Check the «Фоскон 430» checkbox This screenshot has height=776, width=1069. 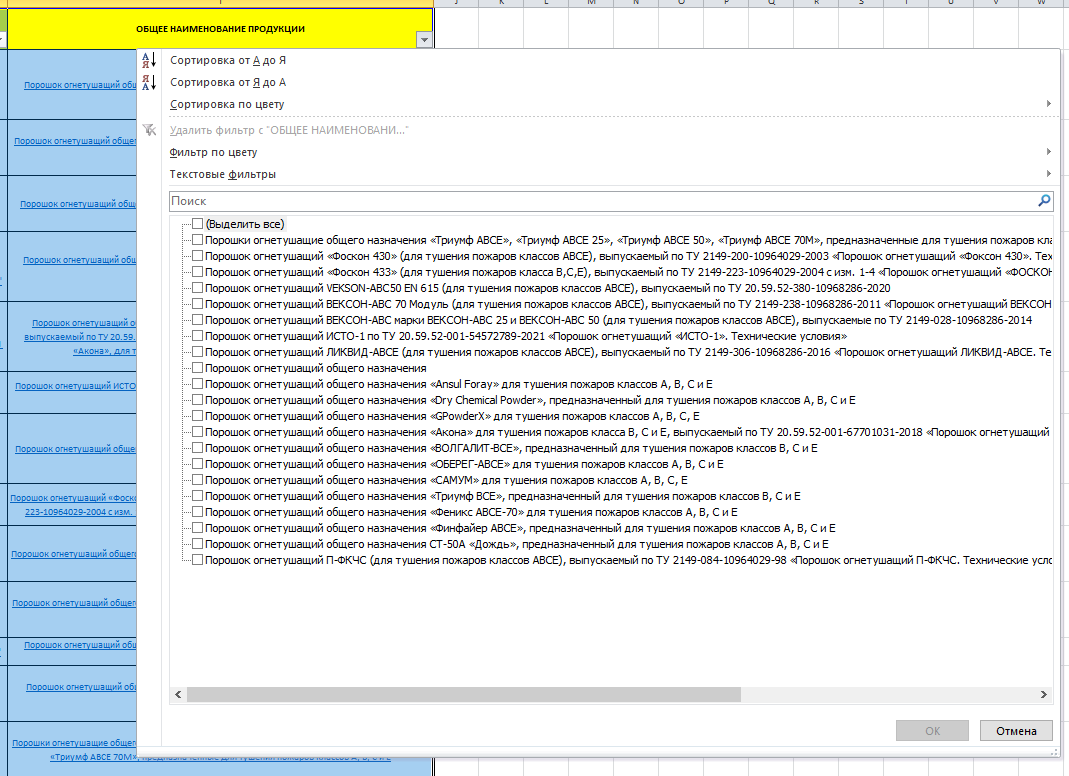[197, 256]
